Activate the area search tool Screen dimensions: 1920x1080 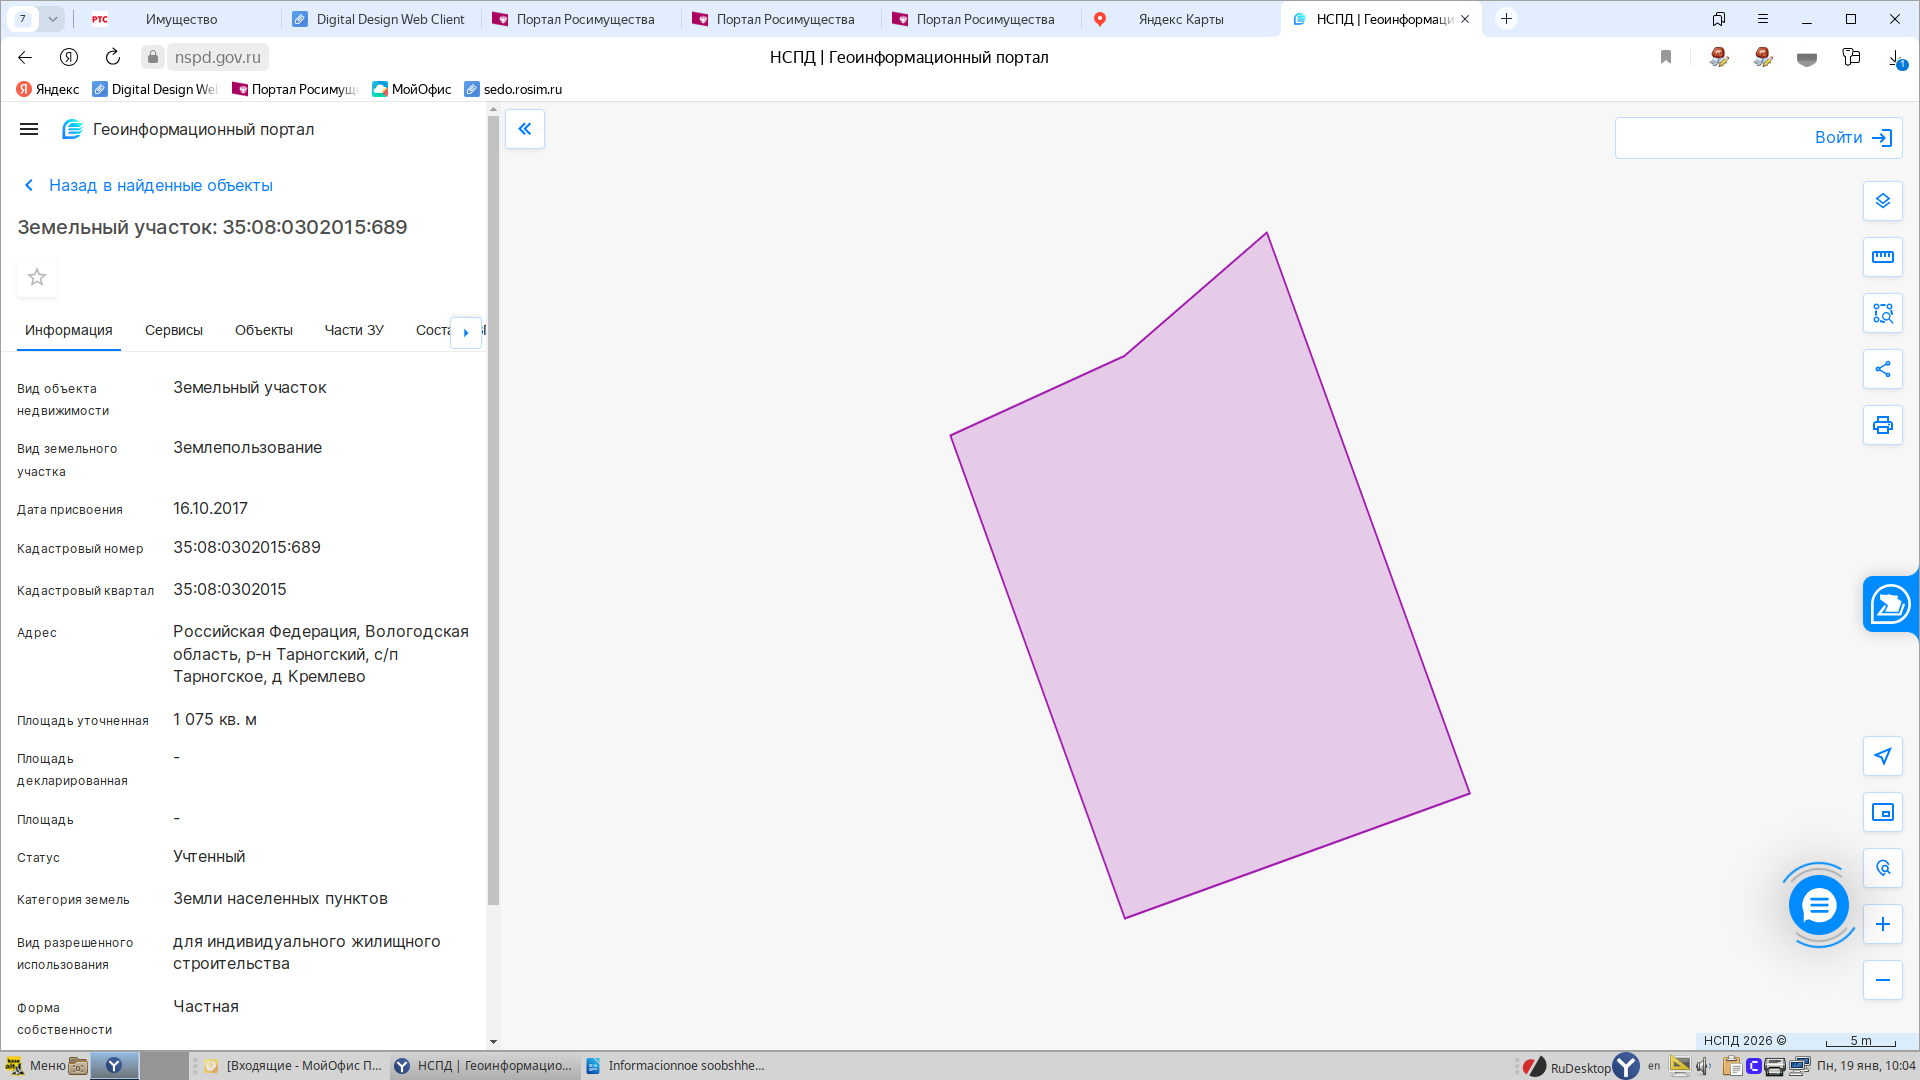pos(1882,313)
